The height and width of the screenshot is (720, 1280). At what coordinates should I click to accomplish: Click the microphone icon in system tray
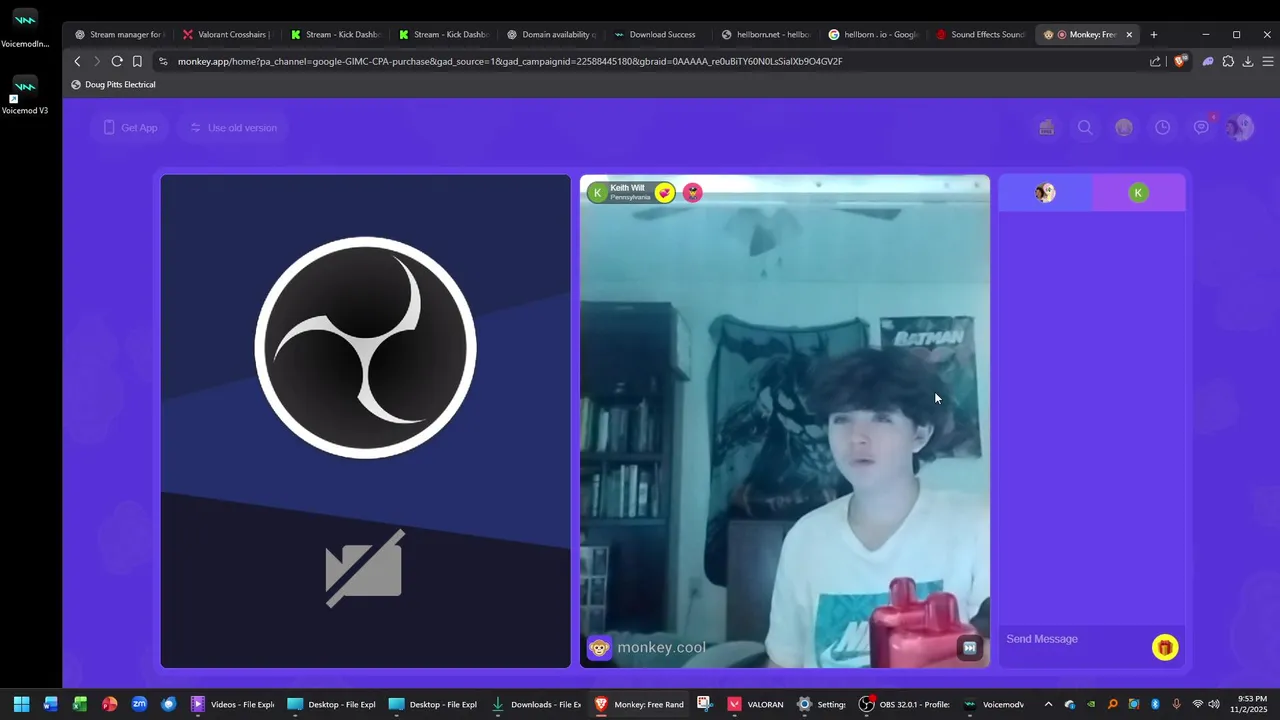(1176, 704)
